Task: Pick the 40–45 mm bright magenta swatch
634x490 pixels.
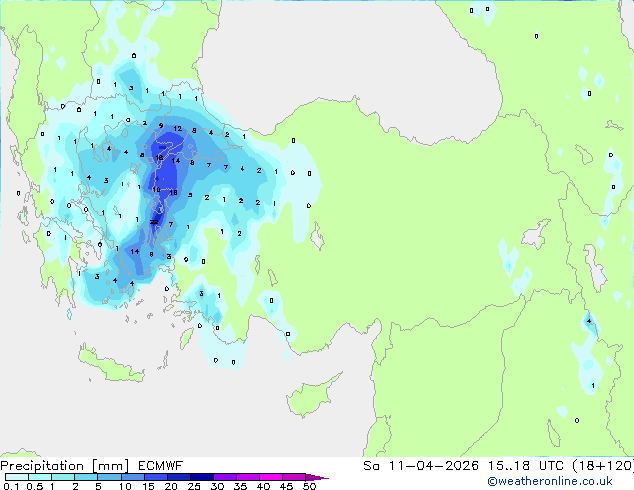Action: (271, 477)
